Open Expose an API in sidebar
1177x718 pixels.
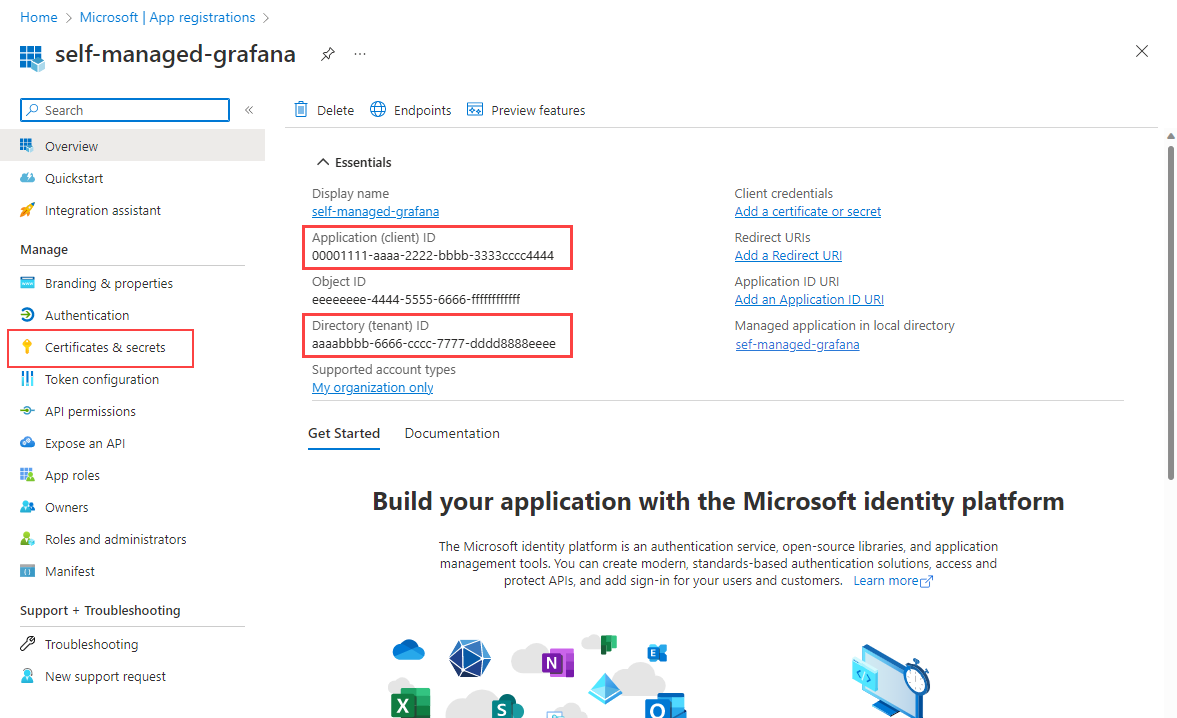[x=85, y=443]
